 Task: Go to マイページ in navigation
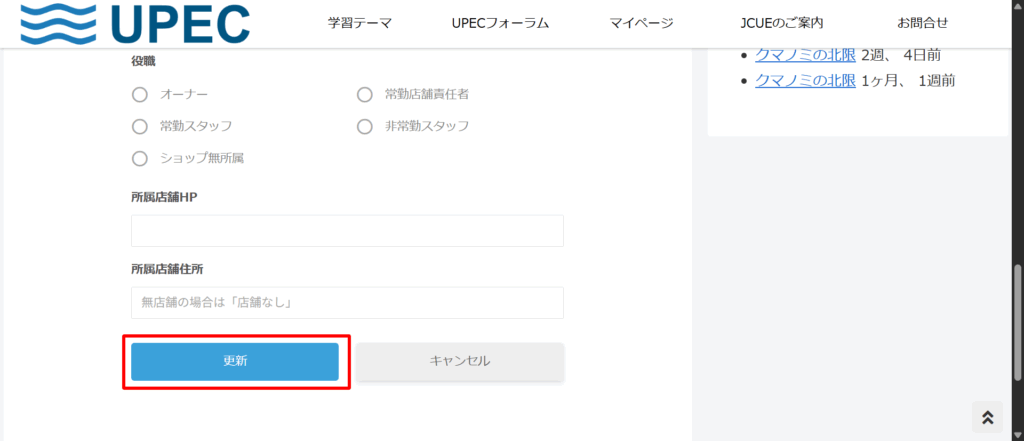[641, 23]
